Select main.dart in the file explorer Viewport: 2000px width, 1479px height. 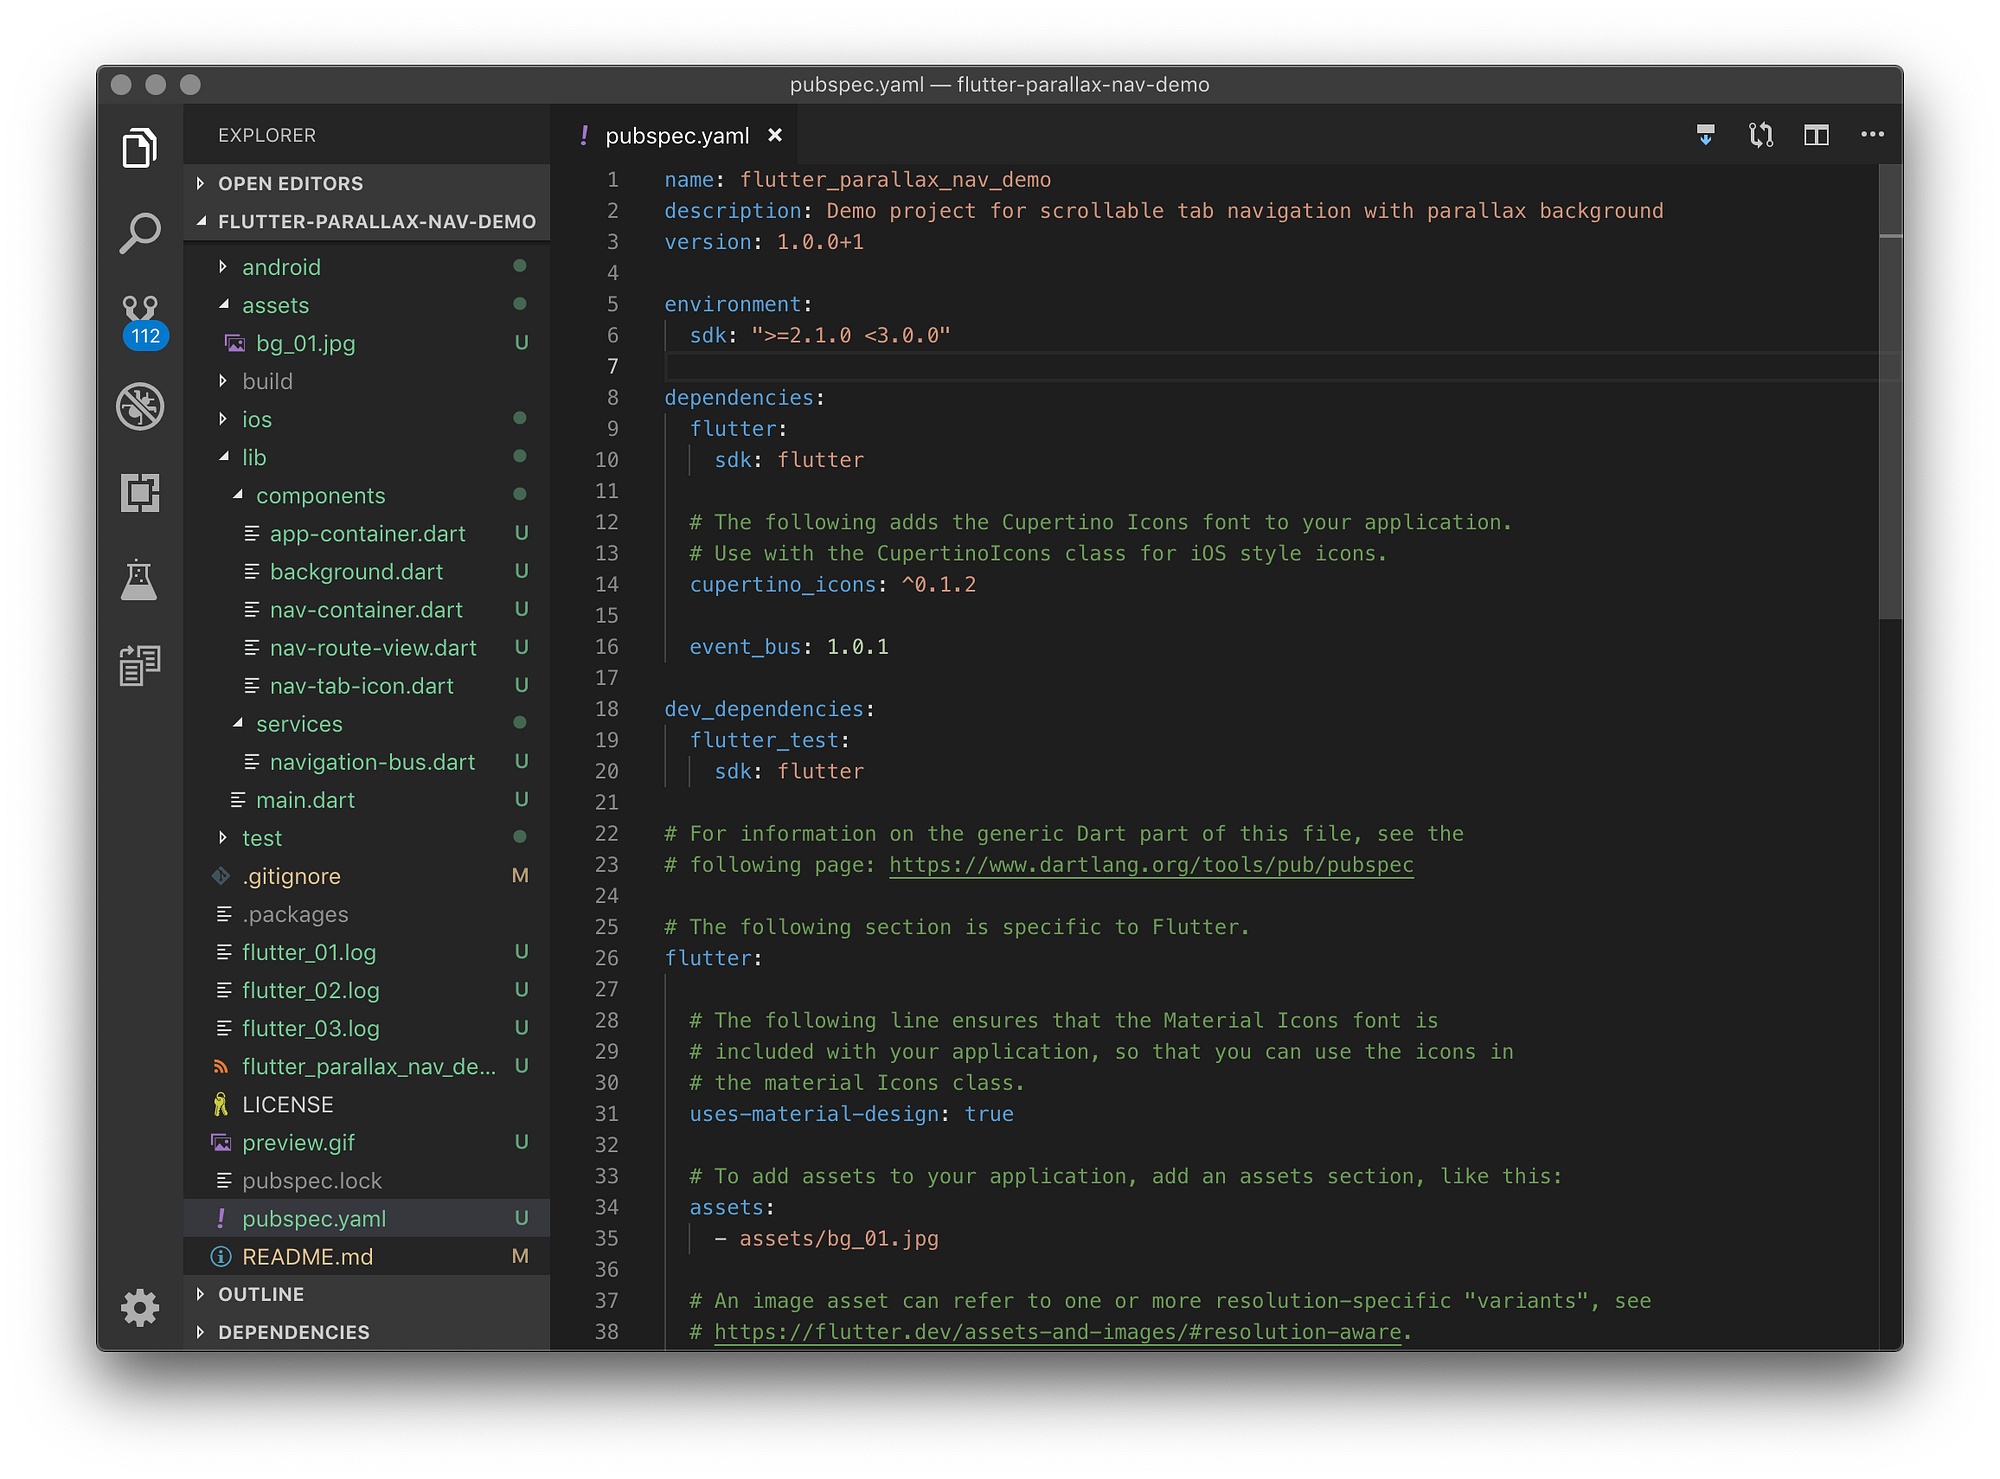pyautogui.click(x=305, y=799)
